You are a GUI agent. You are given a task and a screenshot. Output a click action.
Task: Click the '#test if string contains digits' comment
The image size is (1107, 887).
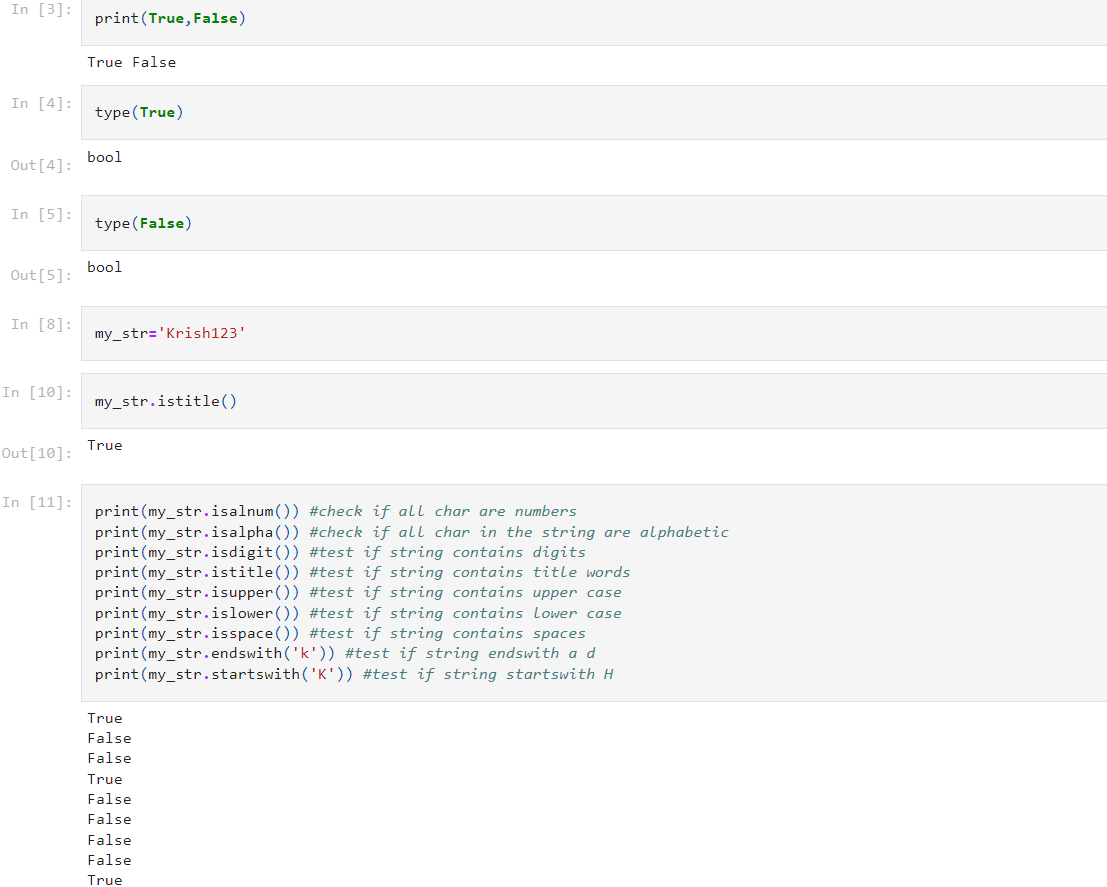tap(447, 552)
